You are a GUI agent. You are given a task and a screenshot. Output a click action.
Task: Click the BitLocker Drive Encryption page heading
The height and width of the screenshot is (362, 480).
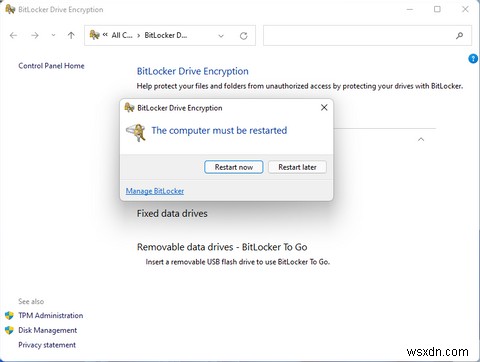[x=193, y=71]
